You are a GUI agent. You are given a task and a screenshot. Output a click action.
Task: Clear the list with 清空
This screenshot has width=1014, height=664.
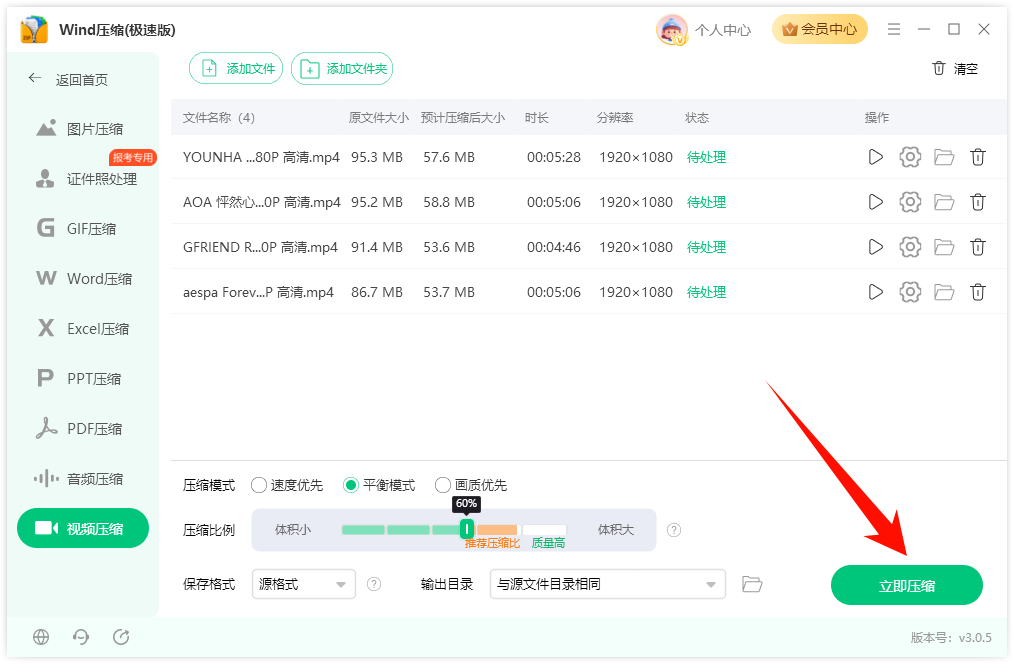pos(955,69)
